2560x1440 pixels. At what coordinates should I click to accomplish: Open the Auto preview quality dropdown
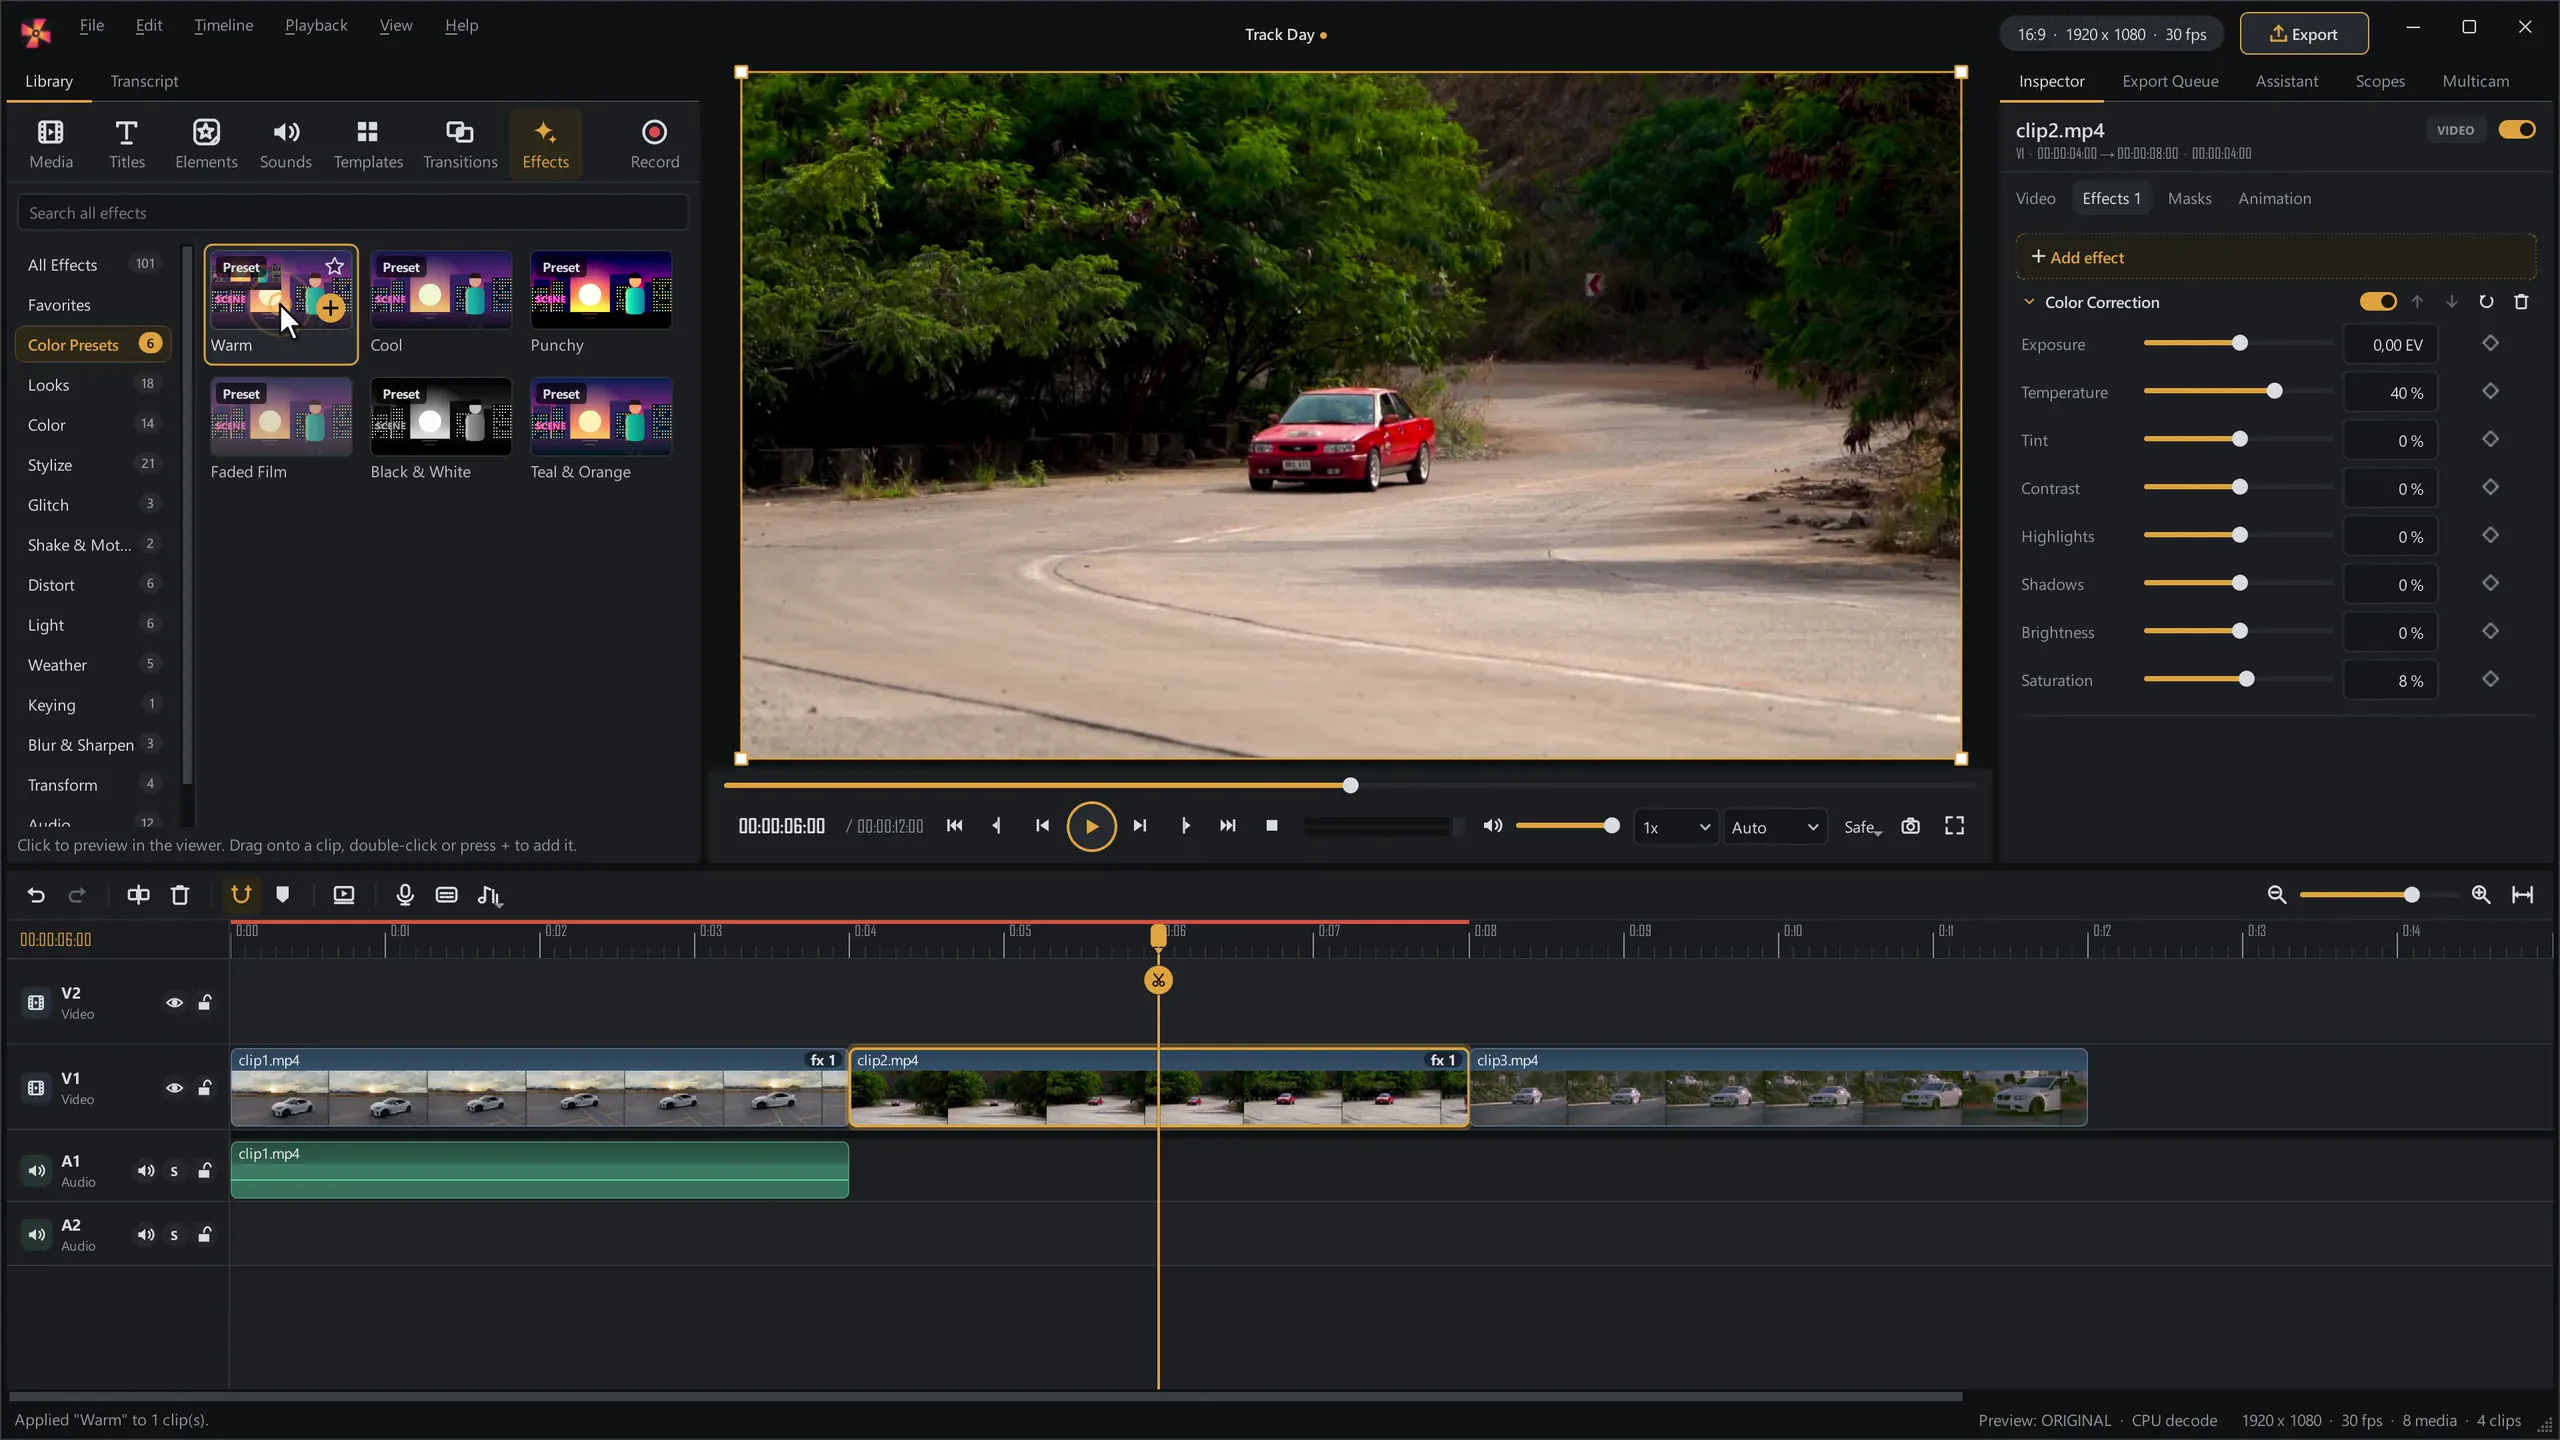coord(1774,828)
